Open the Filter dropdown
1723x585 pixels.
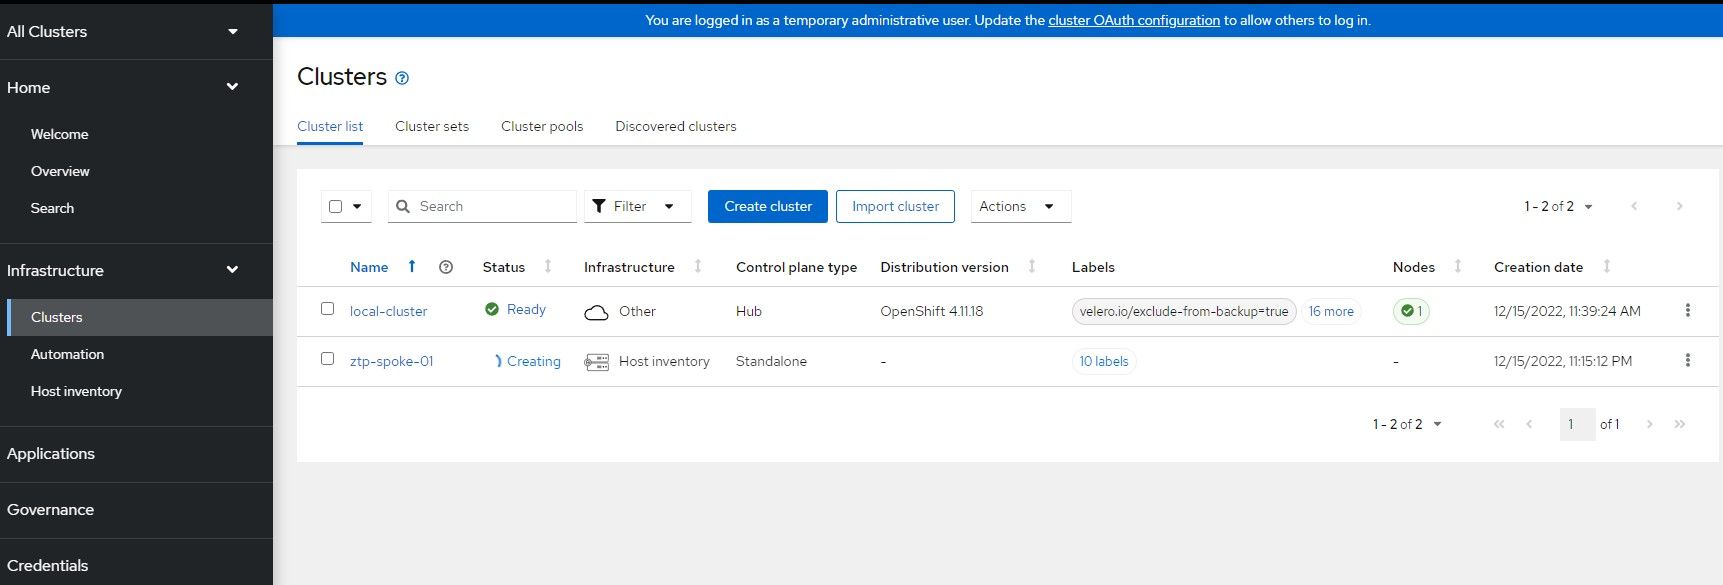point(637,206)
